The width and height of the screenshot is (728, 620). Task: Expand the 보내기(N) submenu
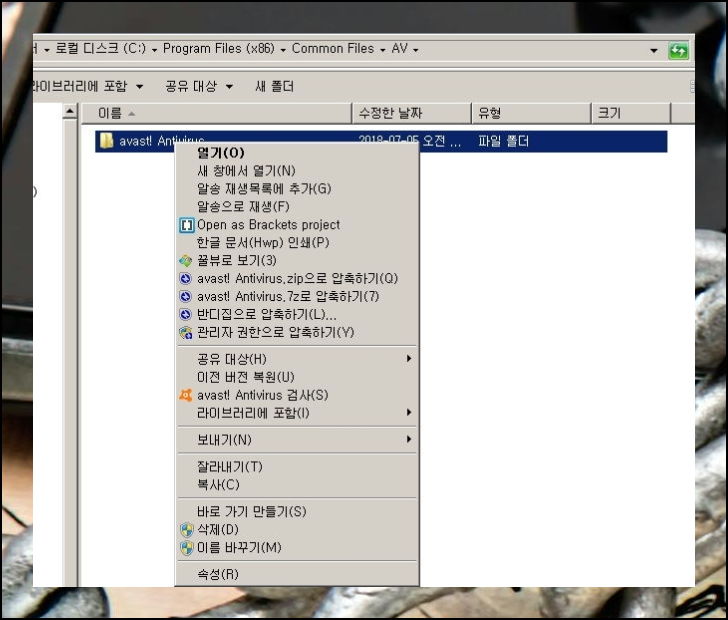tap(409, 439)
